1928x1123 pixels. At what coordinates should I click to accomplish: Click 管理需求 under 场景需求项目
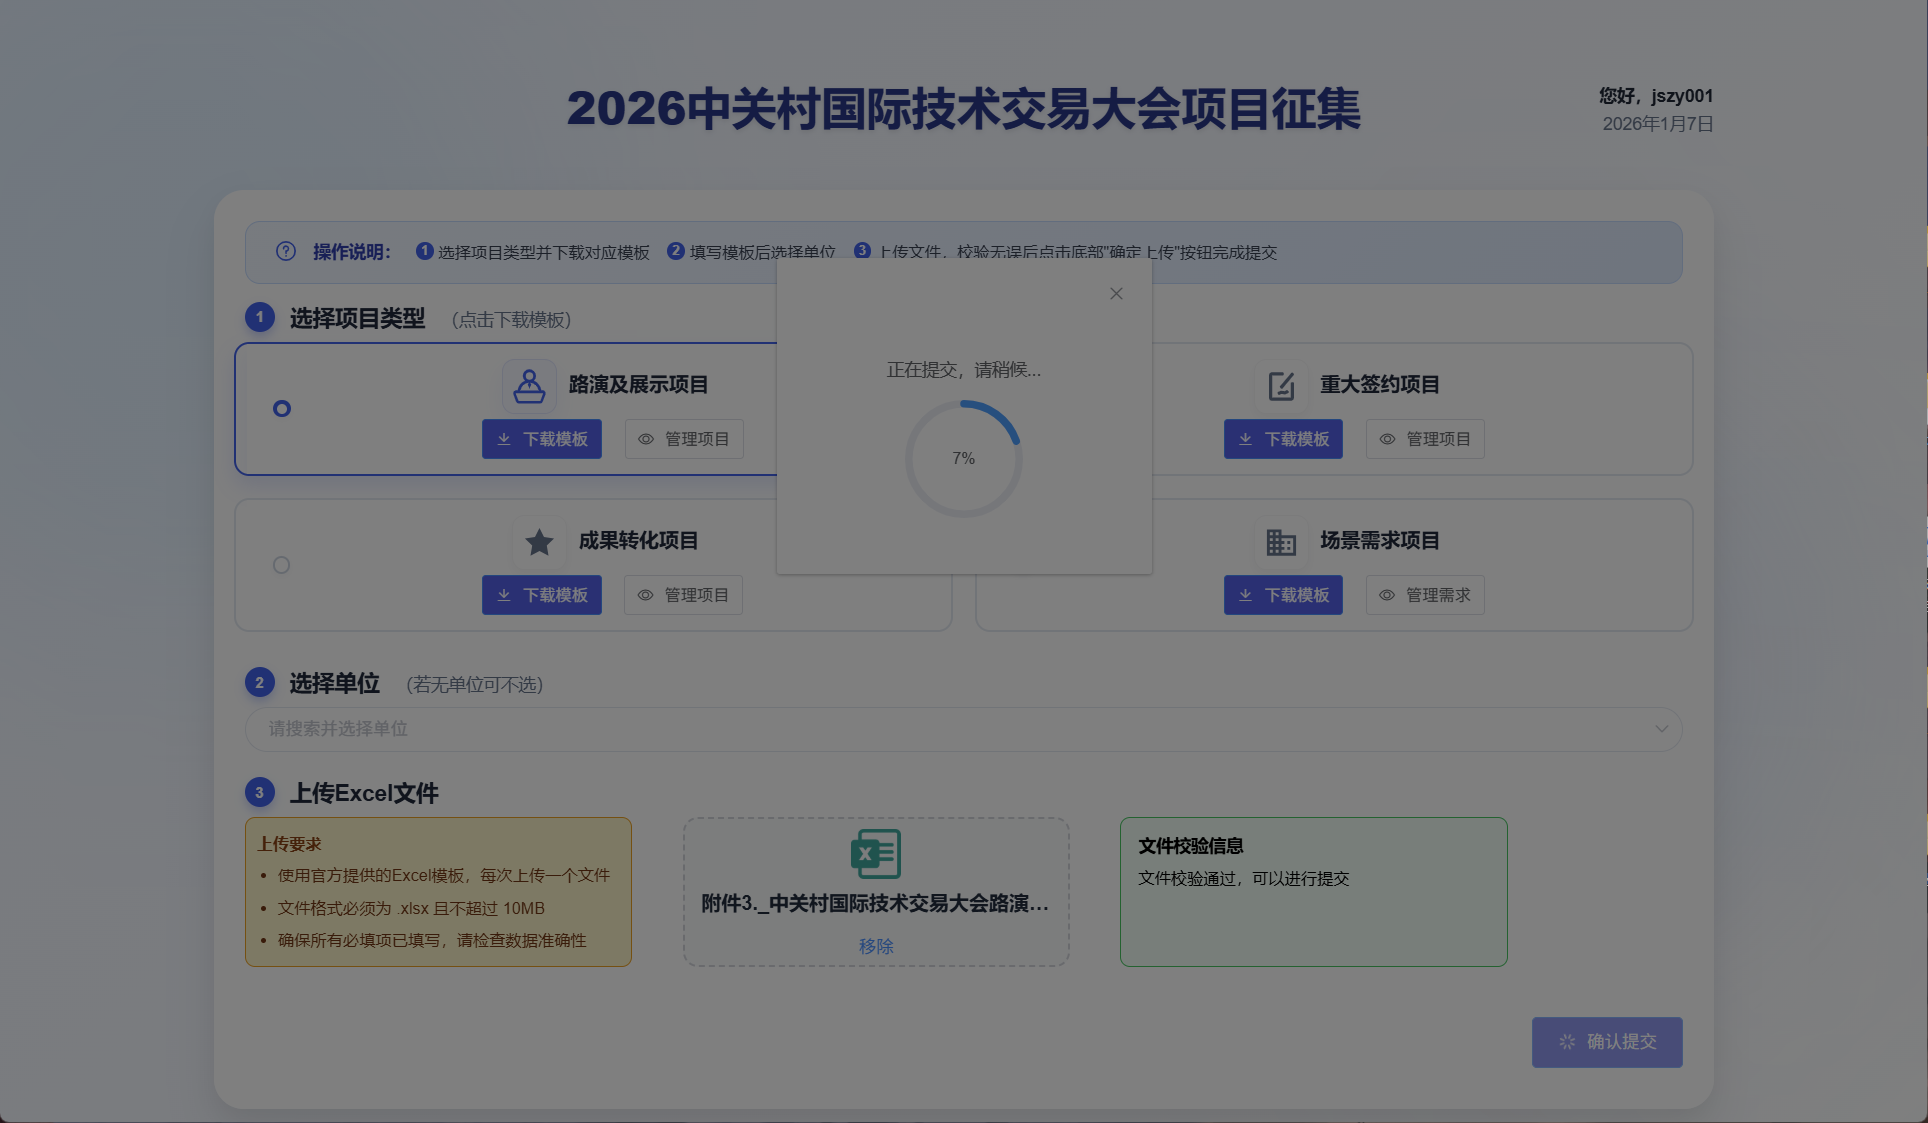(1425, 595)
